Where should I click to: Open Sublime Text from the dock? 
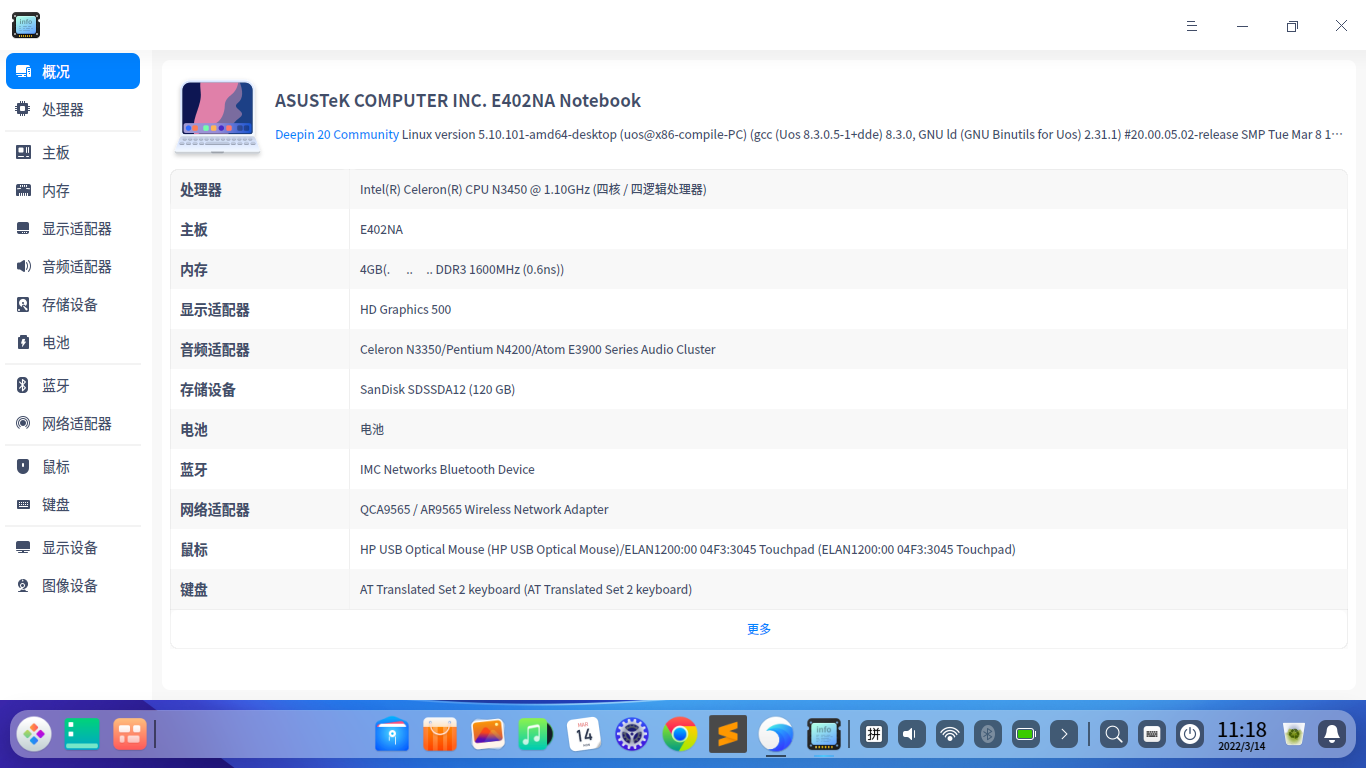point(728,735)
